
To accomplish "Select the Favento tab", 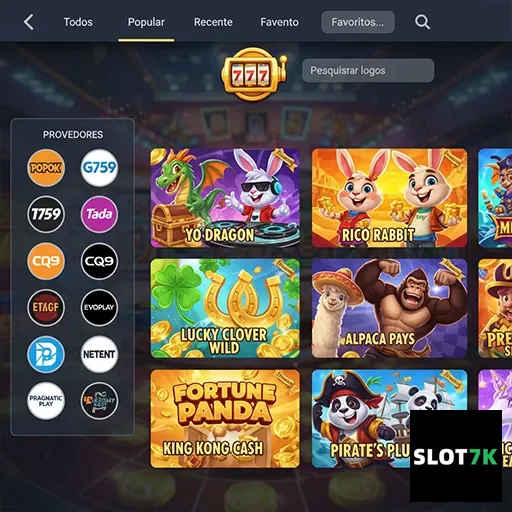I will coord(279,22).
